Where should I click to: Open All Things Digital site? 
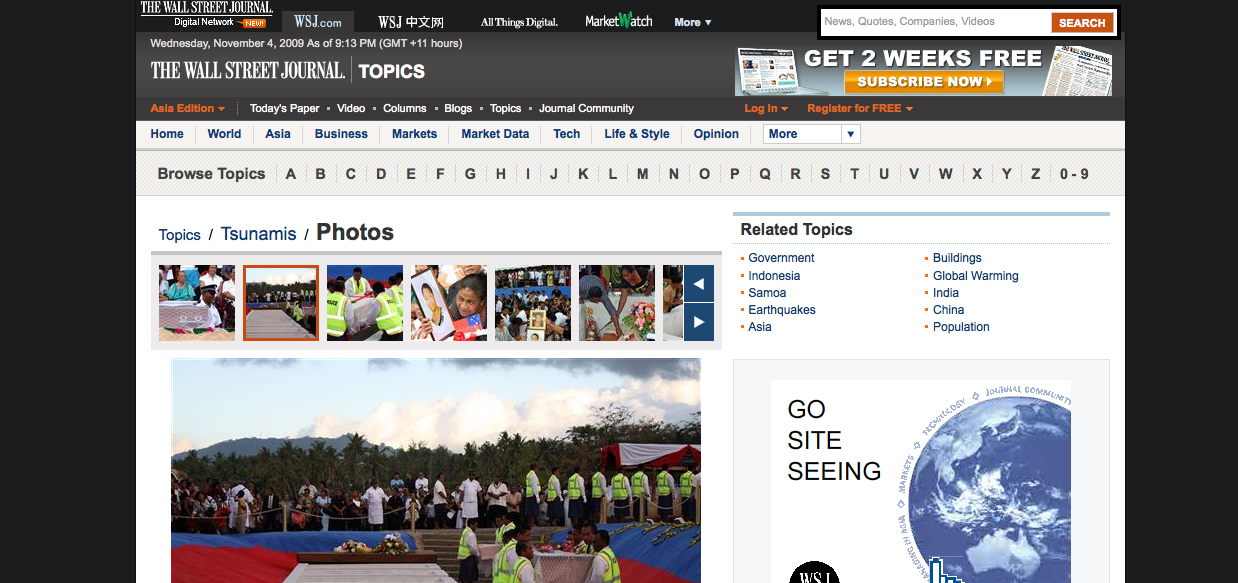click(x=519, y=22)
